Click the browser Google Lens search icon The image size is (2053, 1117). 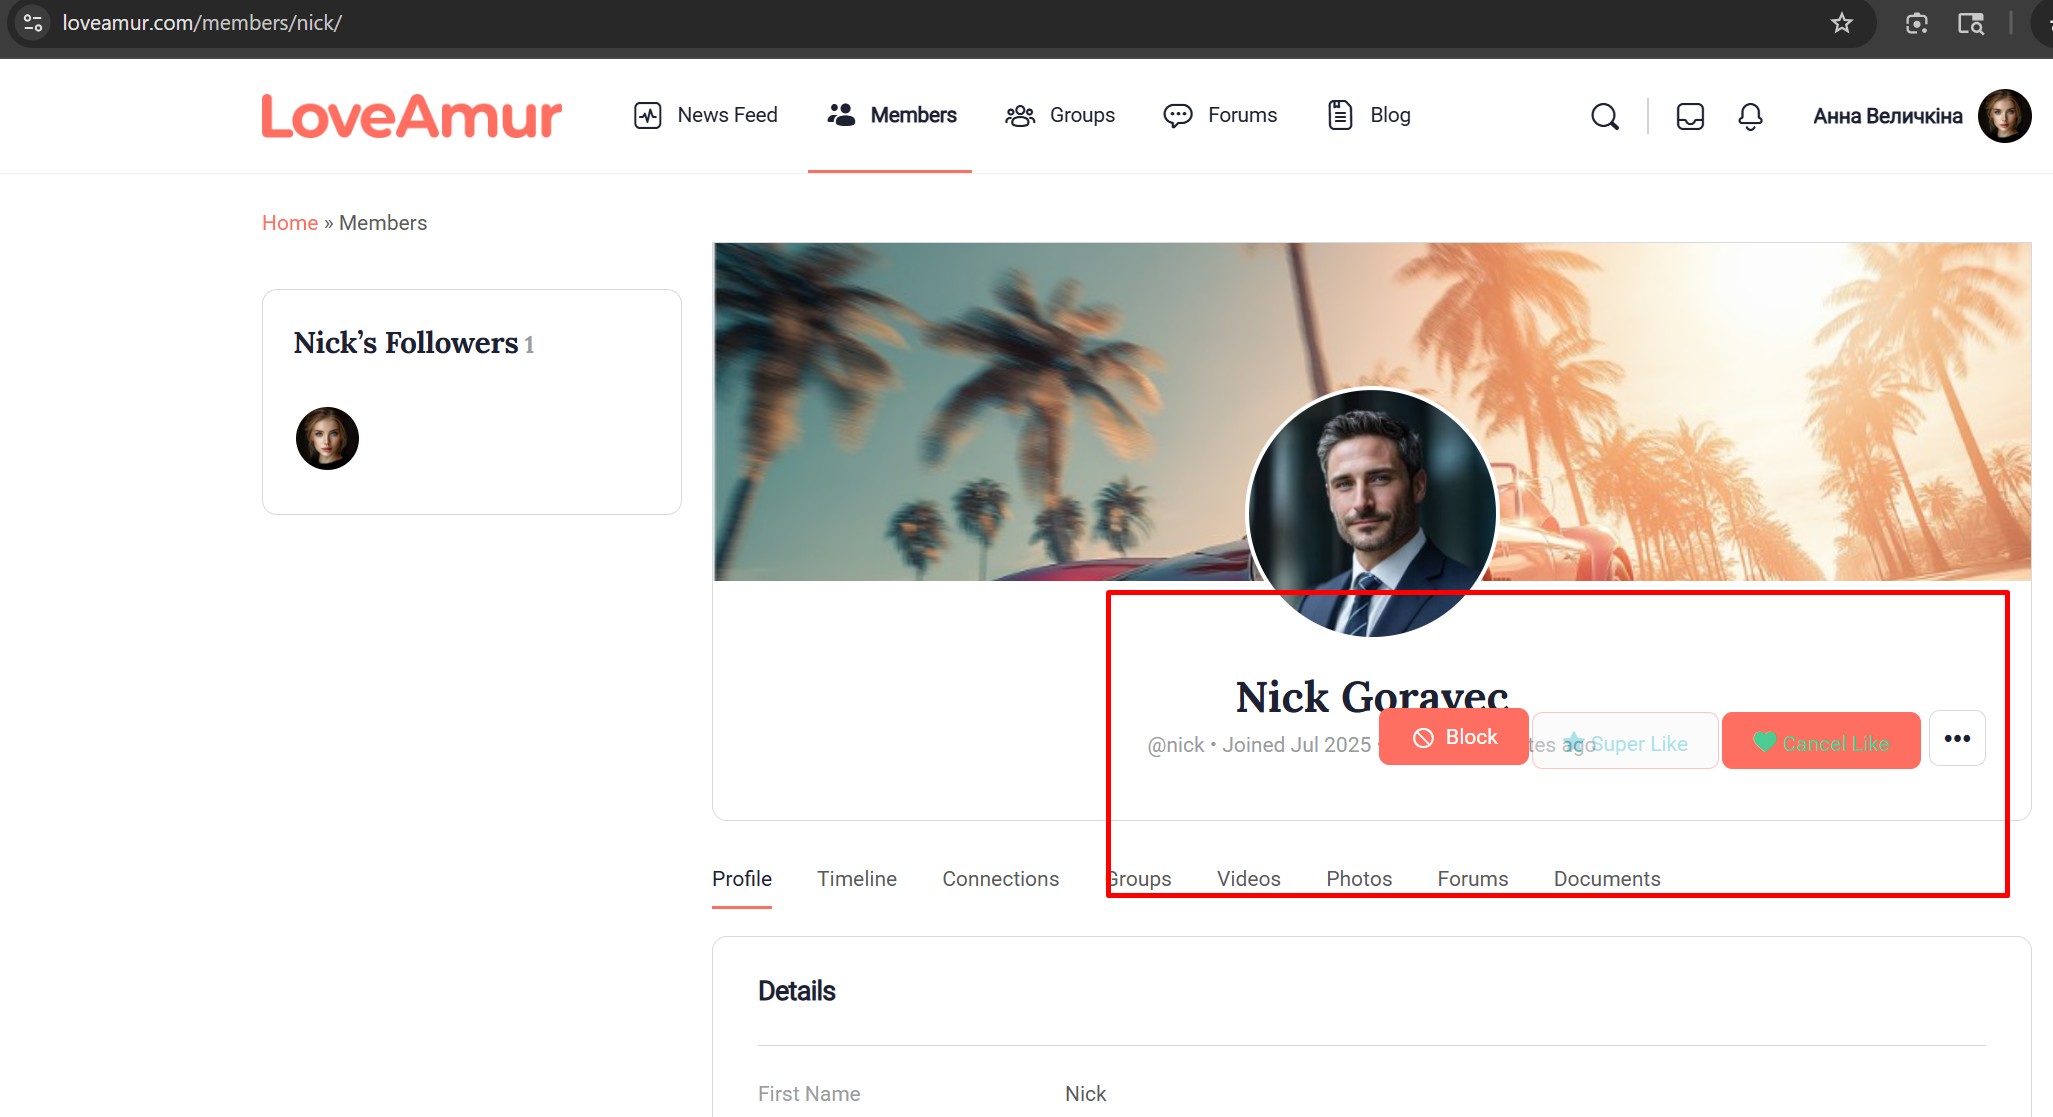tap(1971, 23)
